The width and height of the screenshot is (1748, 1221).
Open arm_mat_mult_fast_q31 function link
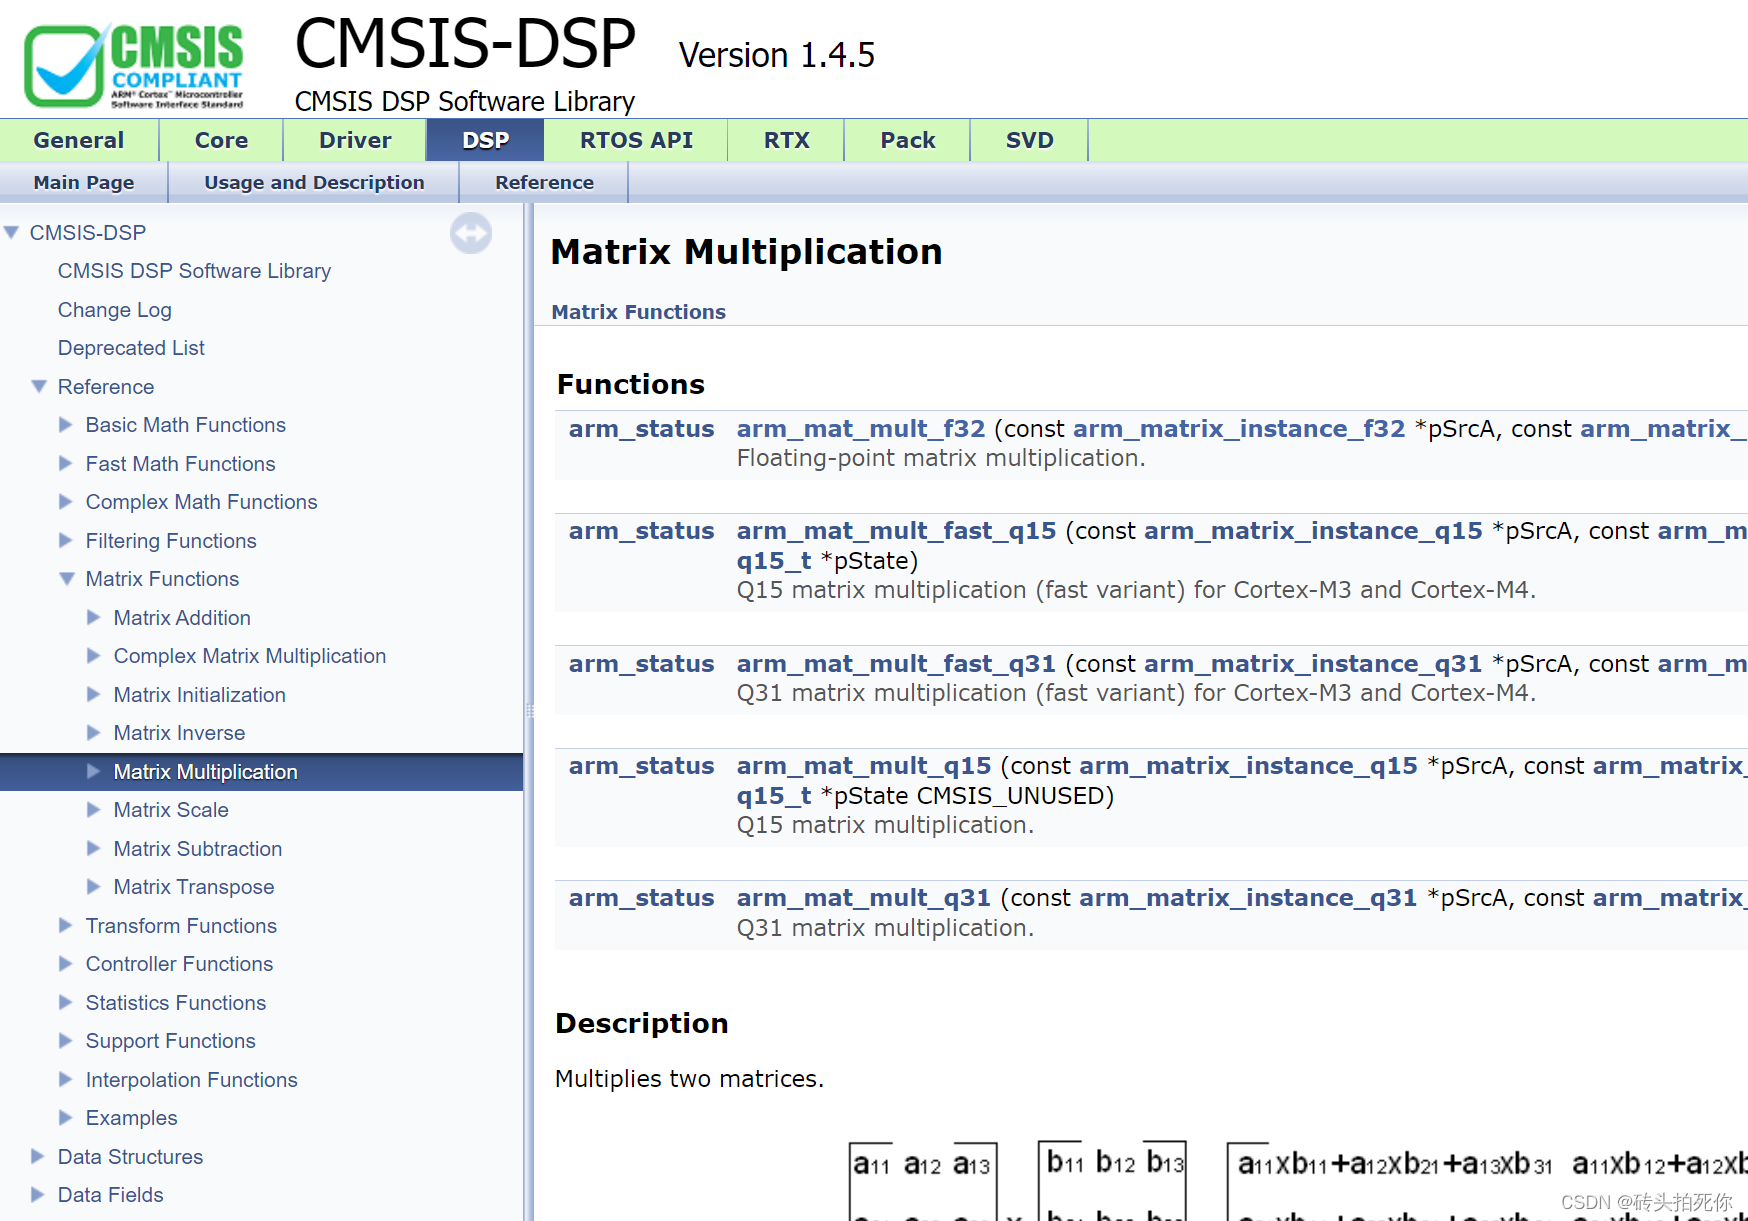tap(896, 664)
